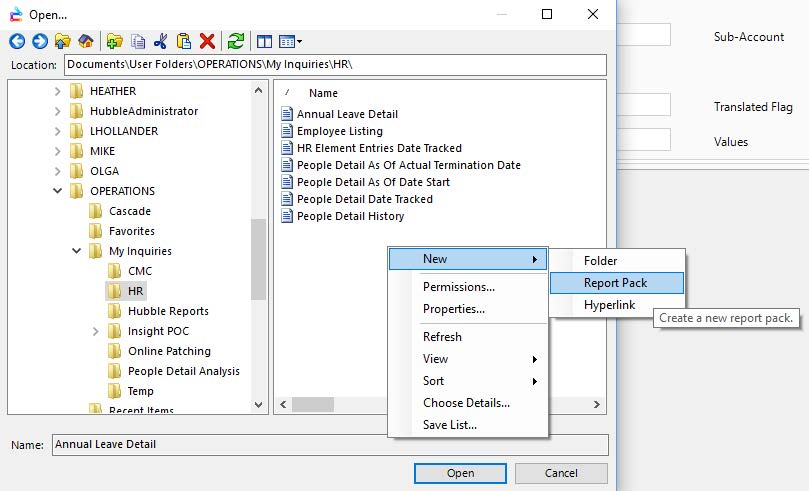This screenshot has width=809, height=491.
Task: Click the Forward navigation arrow icon
Action: pos(39,41)
